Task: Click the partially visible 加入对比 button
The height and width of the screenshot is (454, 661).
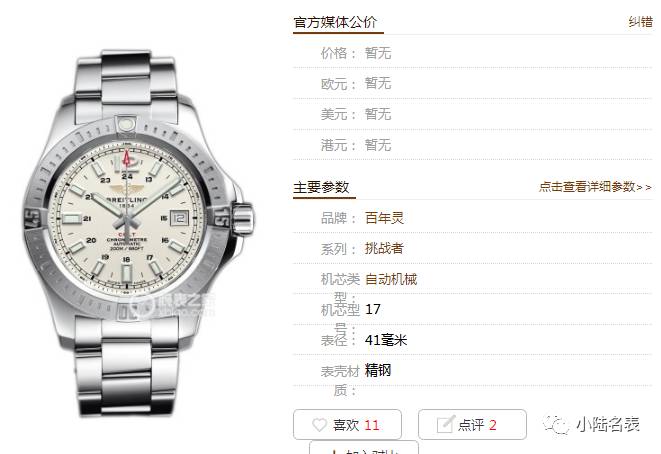Action: (x=364, y=448)
